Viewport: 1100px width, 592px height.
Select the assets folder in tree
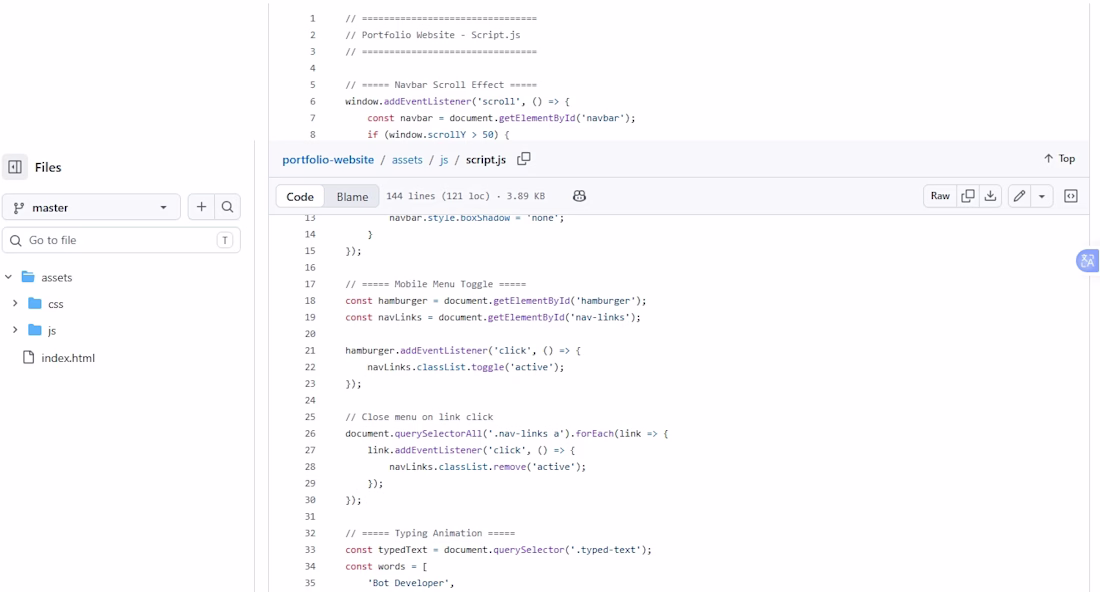pos(56,278)
